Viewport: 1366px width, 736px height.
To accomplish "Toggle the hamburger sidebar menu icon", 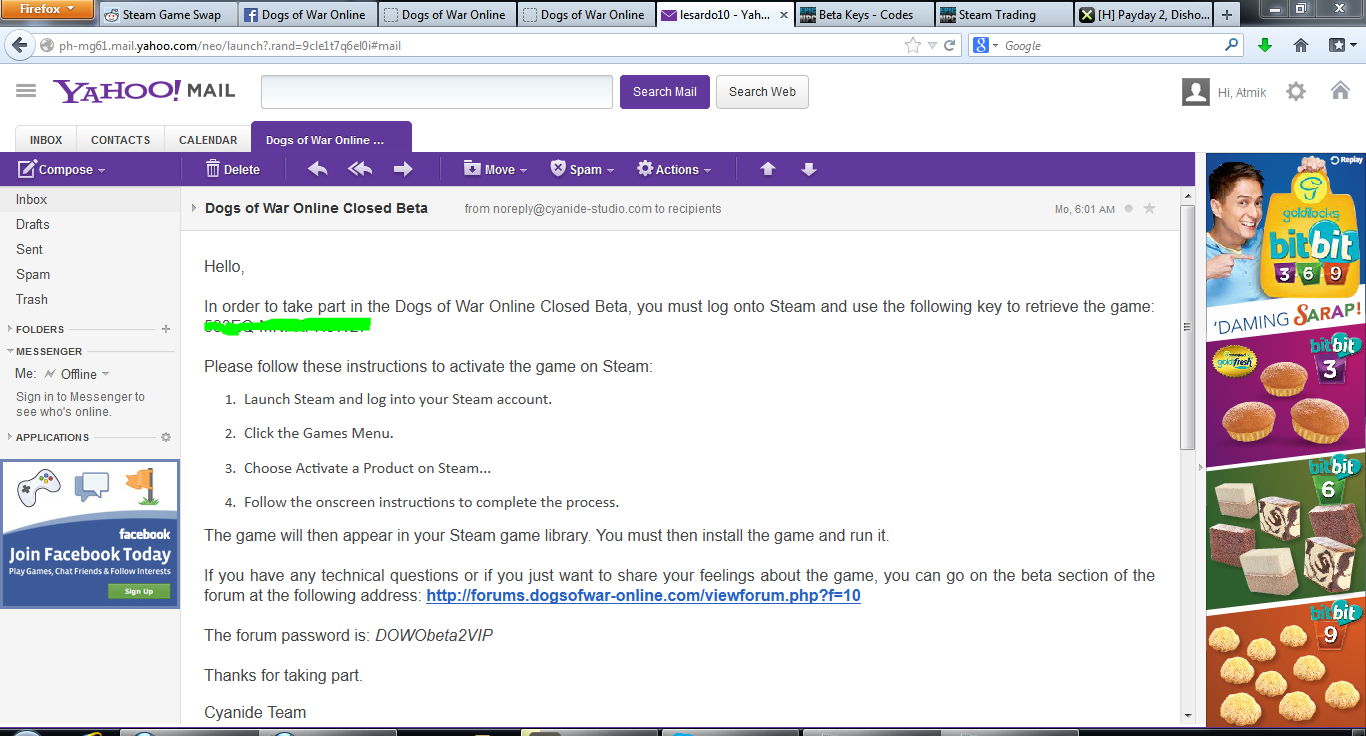I will [26, 91].
